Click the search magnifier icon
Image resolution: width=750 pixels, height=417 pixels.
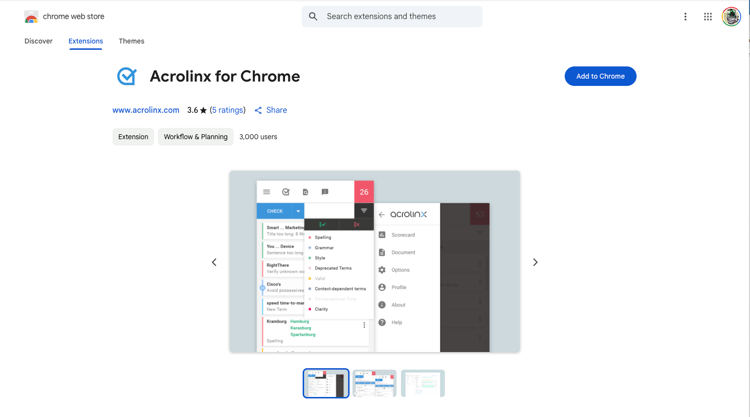pos(313,16)
